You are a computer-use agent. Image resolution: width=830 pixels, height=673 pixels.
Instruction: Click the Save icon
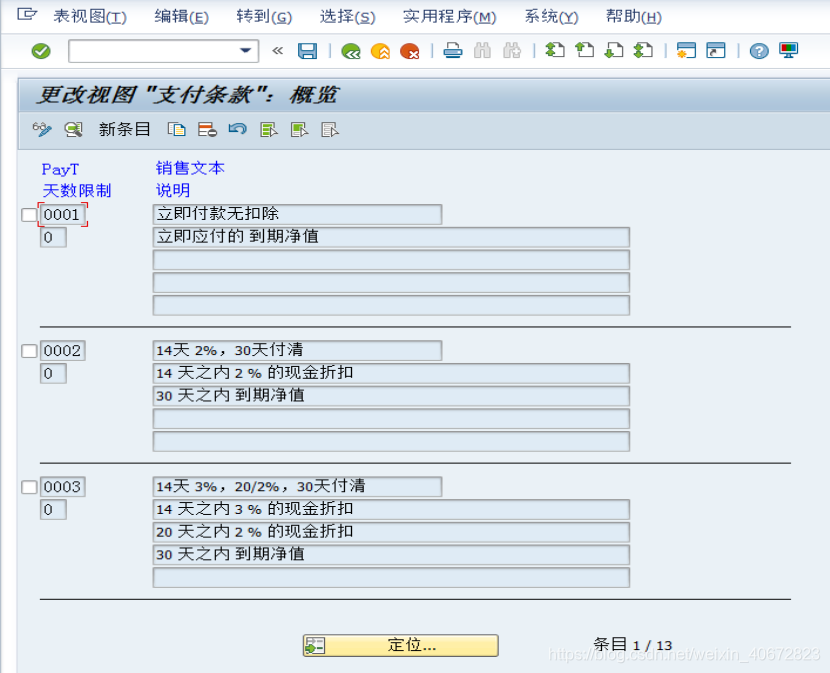click(307, 50)
